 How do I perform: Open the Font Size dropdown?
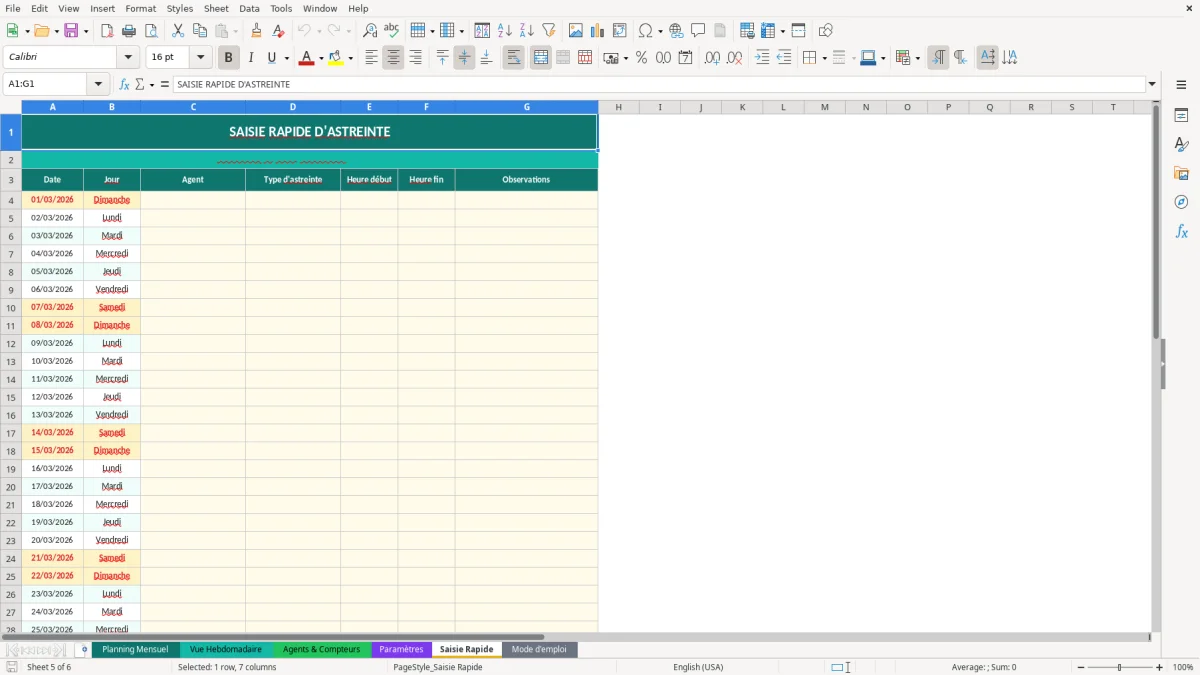coord(200,58)
